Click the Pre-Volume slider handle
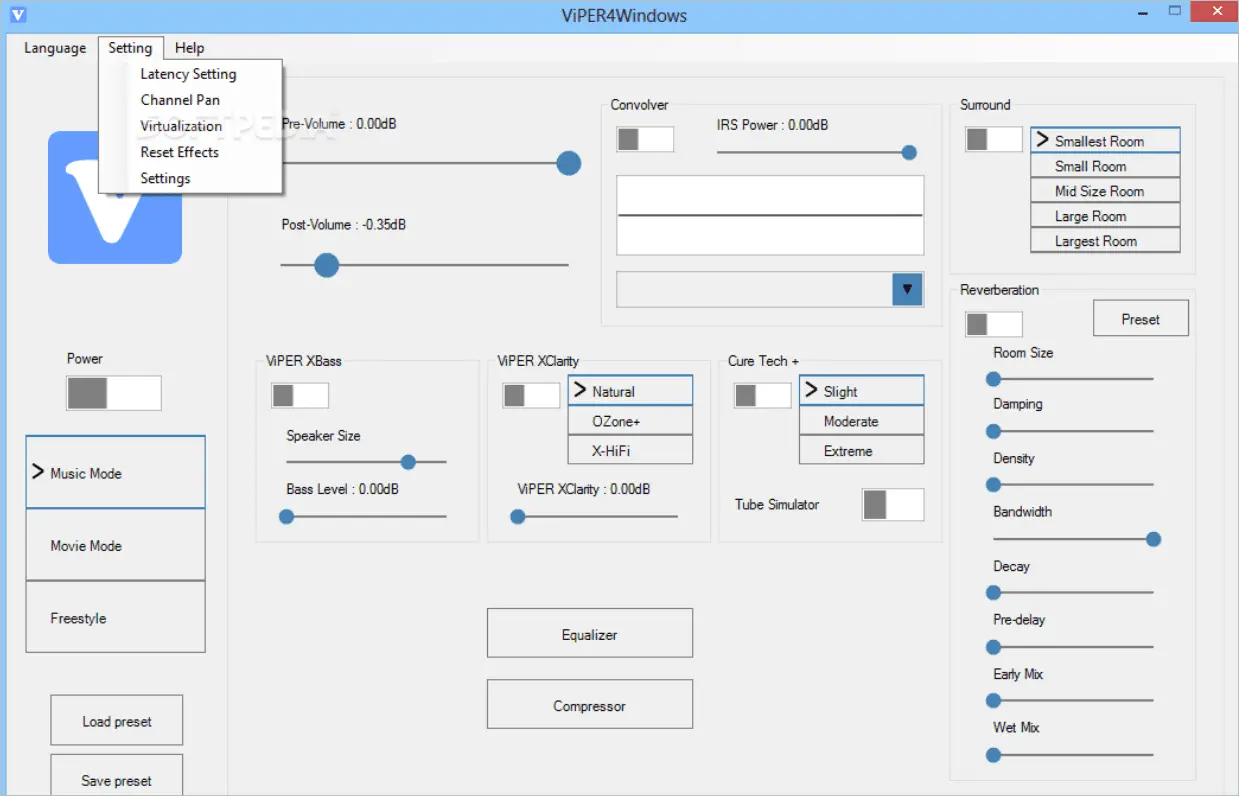The height and width of the screenshot is (796, 1239). coord(569,163)
